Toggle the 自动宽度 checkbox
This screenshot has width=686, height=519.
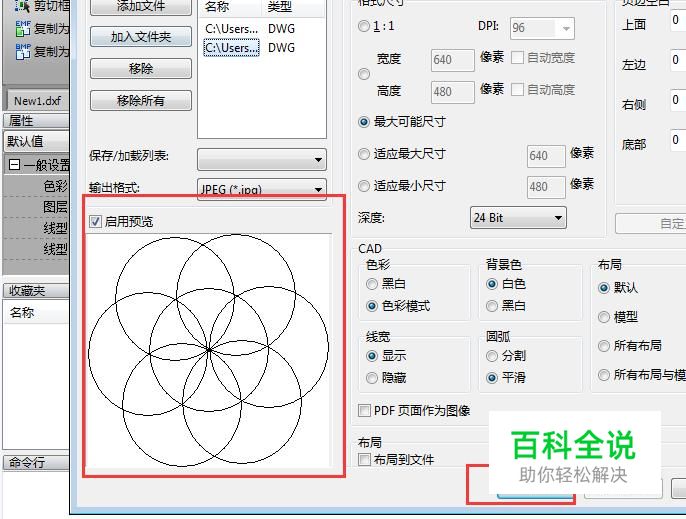tap(517, 57)
